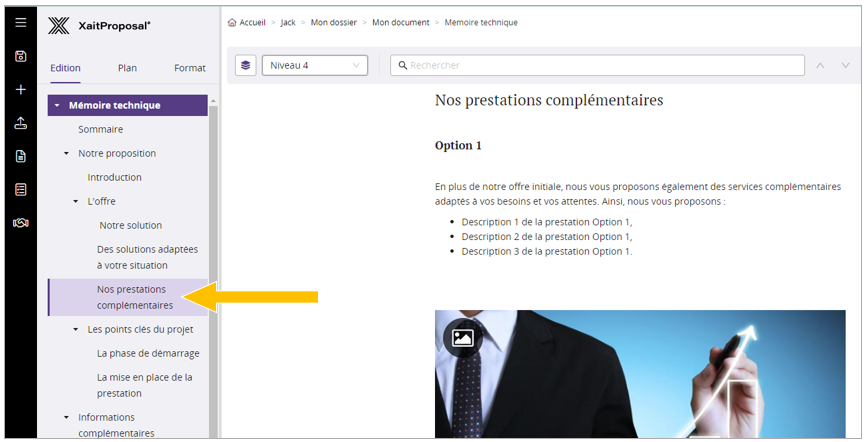Click the upload export icon

pyautogui.click(x=20, y=123)
